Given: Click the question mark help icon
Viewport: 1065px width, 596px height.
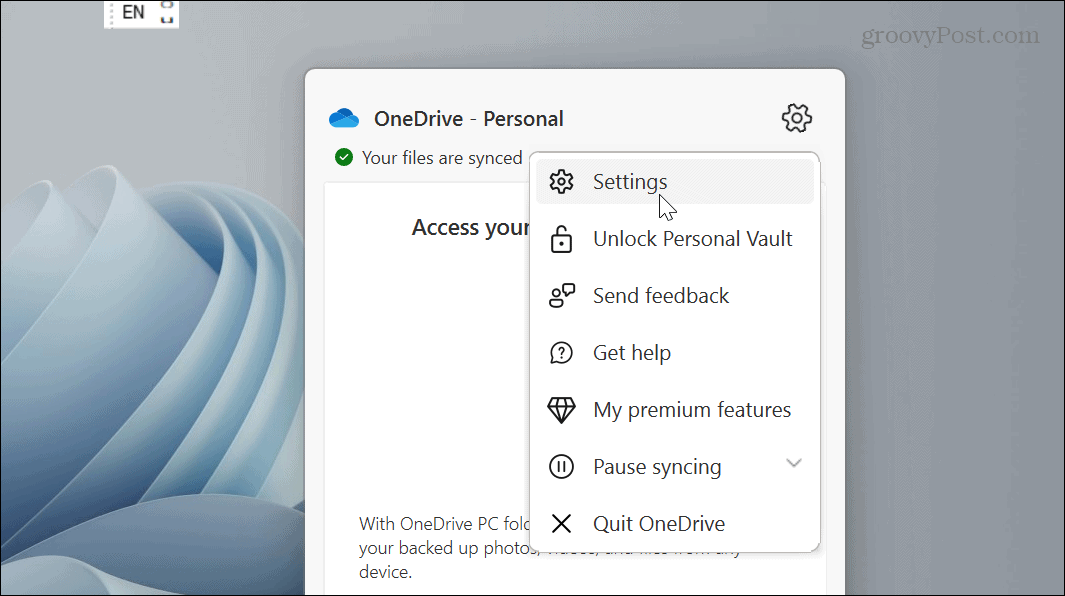Looking at the screenshot, I should 562,353.
